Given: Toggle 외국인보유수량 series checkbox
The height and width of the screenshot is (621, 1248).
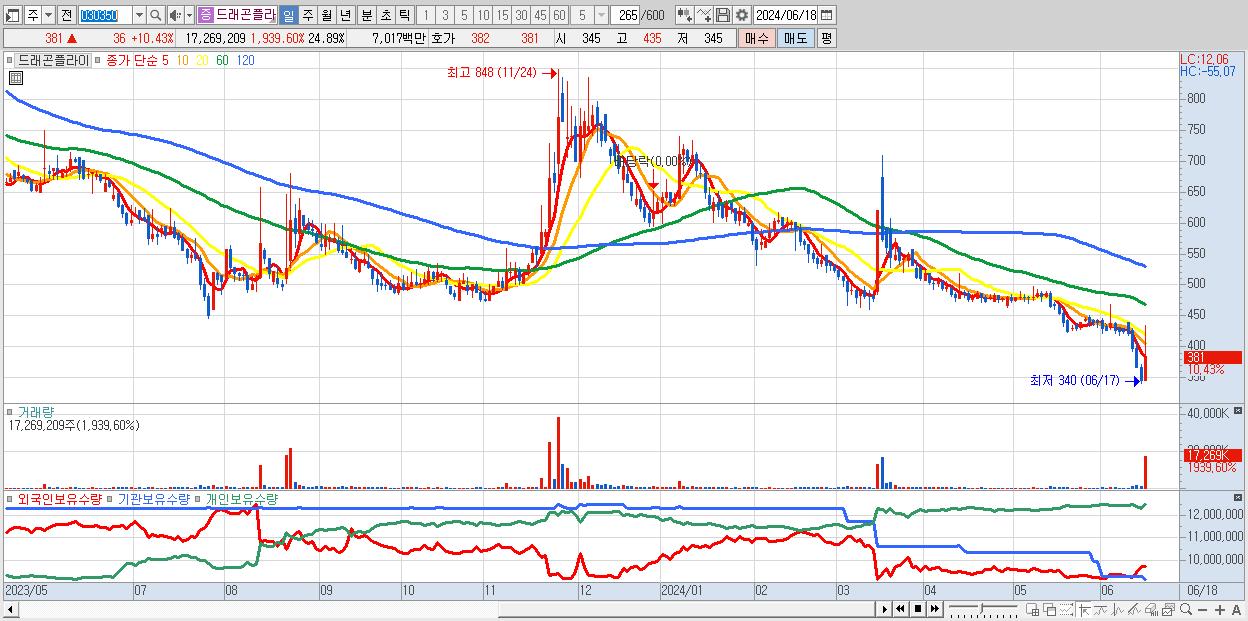Looking at the screenshot, I should [x=11, y=498].
